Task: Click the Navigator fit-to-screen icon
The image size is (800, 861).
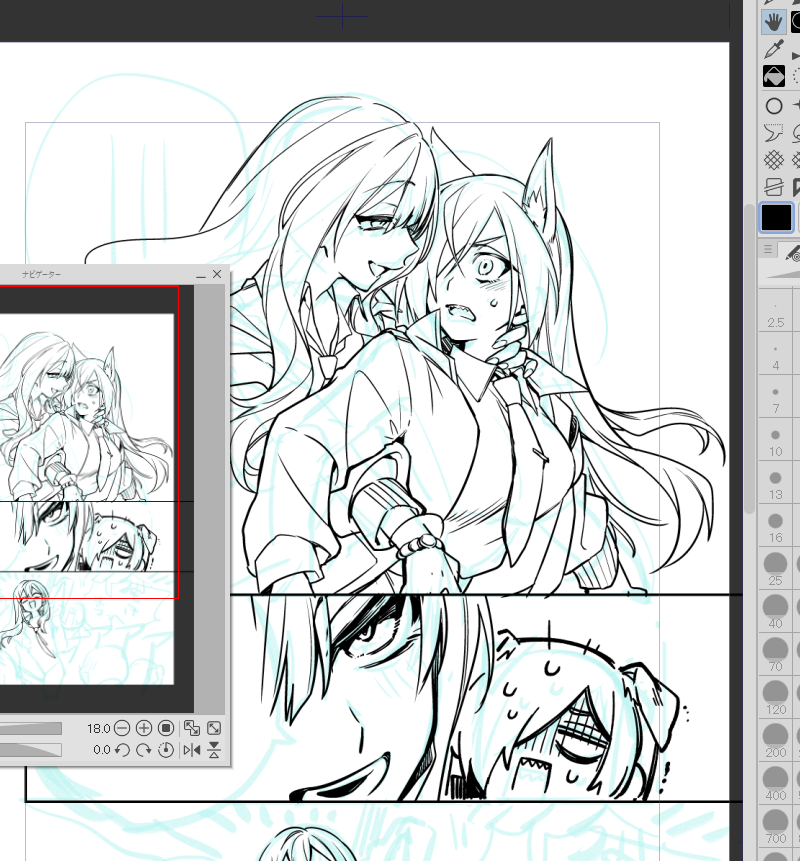Action: 214,728
